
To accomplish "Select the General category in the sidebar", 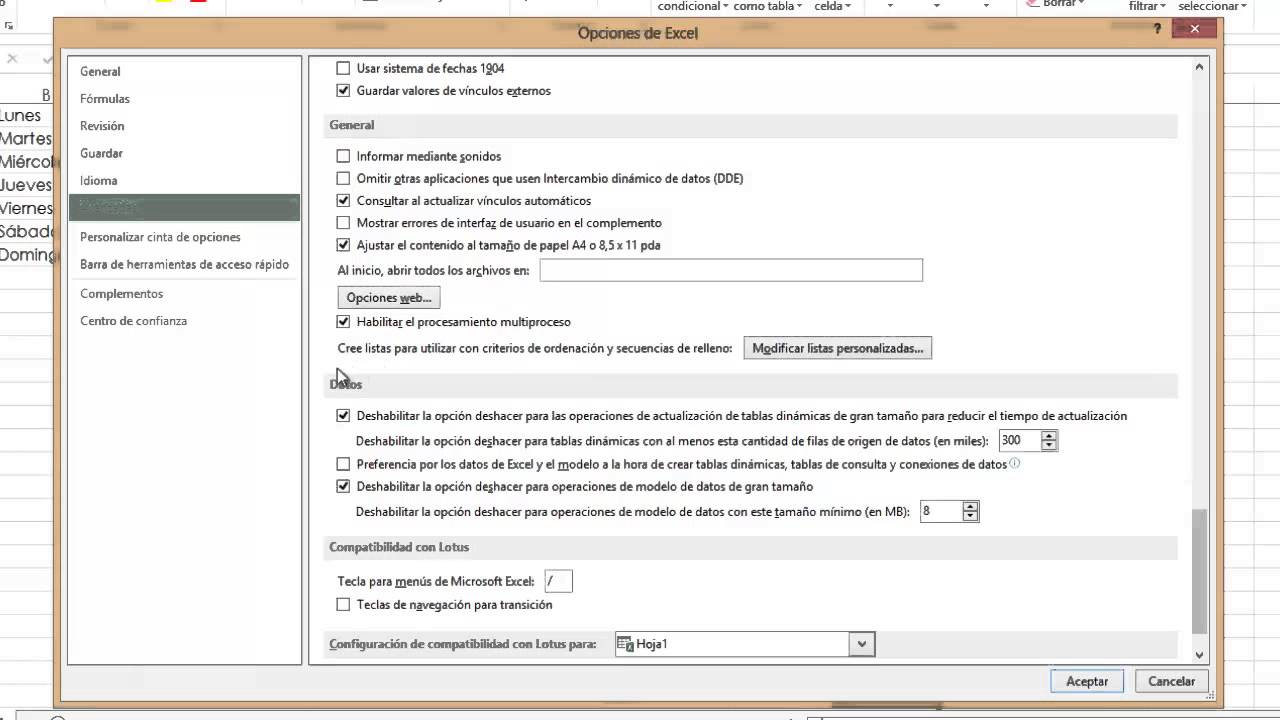I will pos(184,71).
